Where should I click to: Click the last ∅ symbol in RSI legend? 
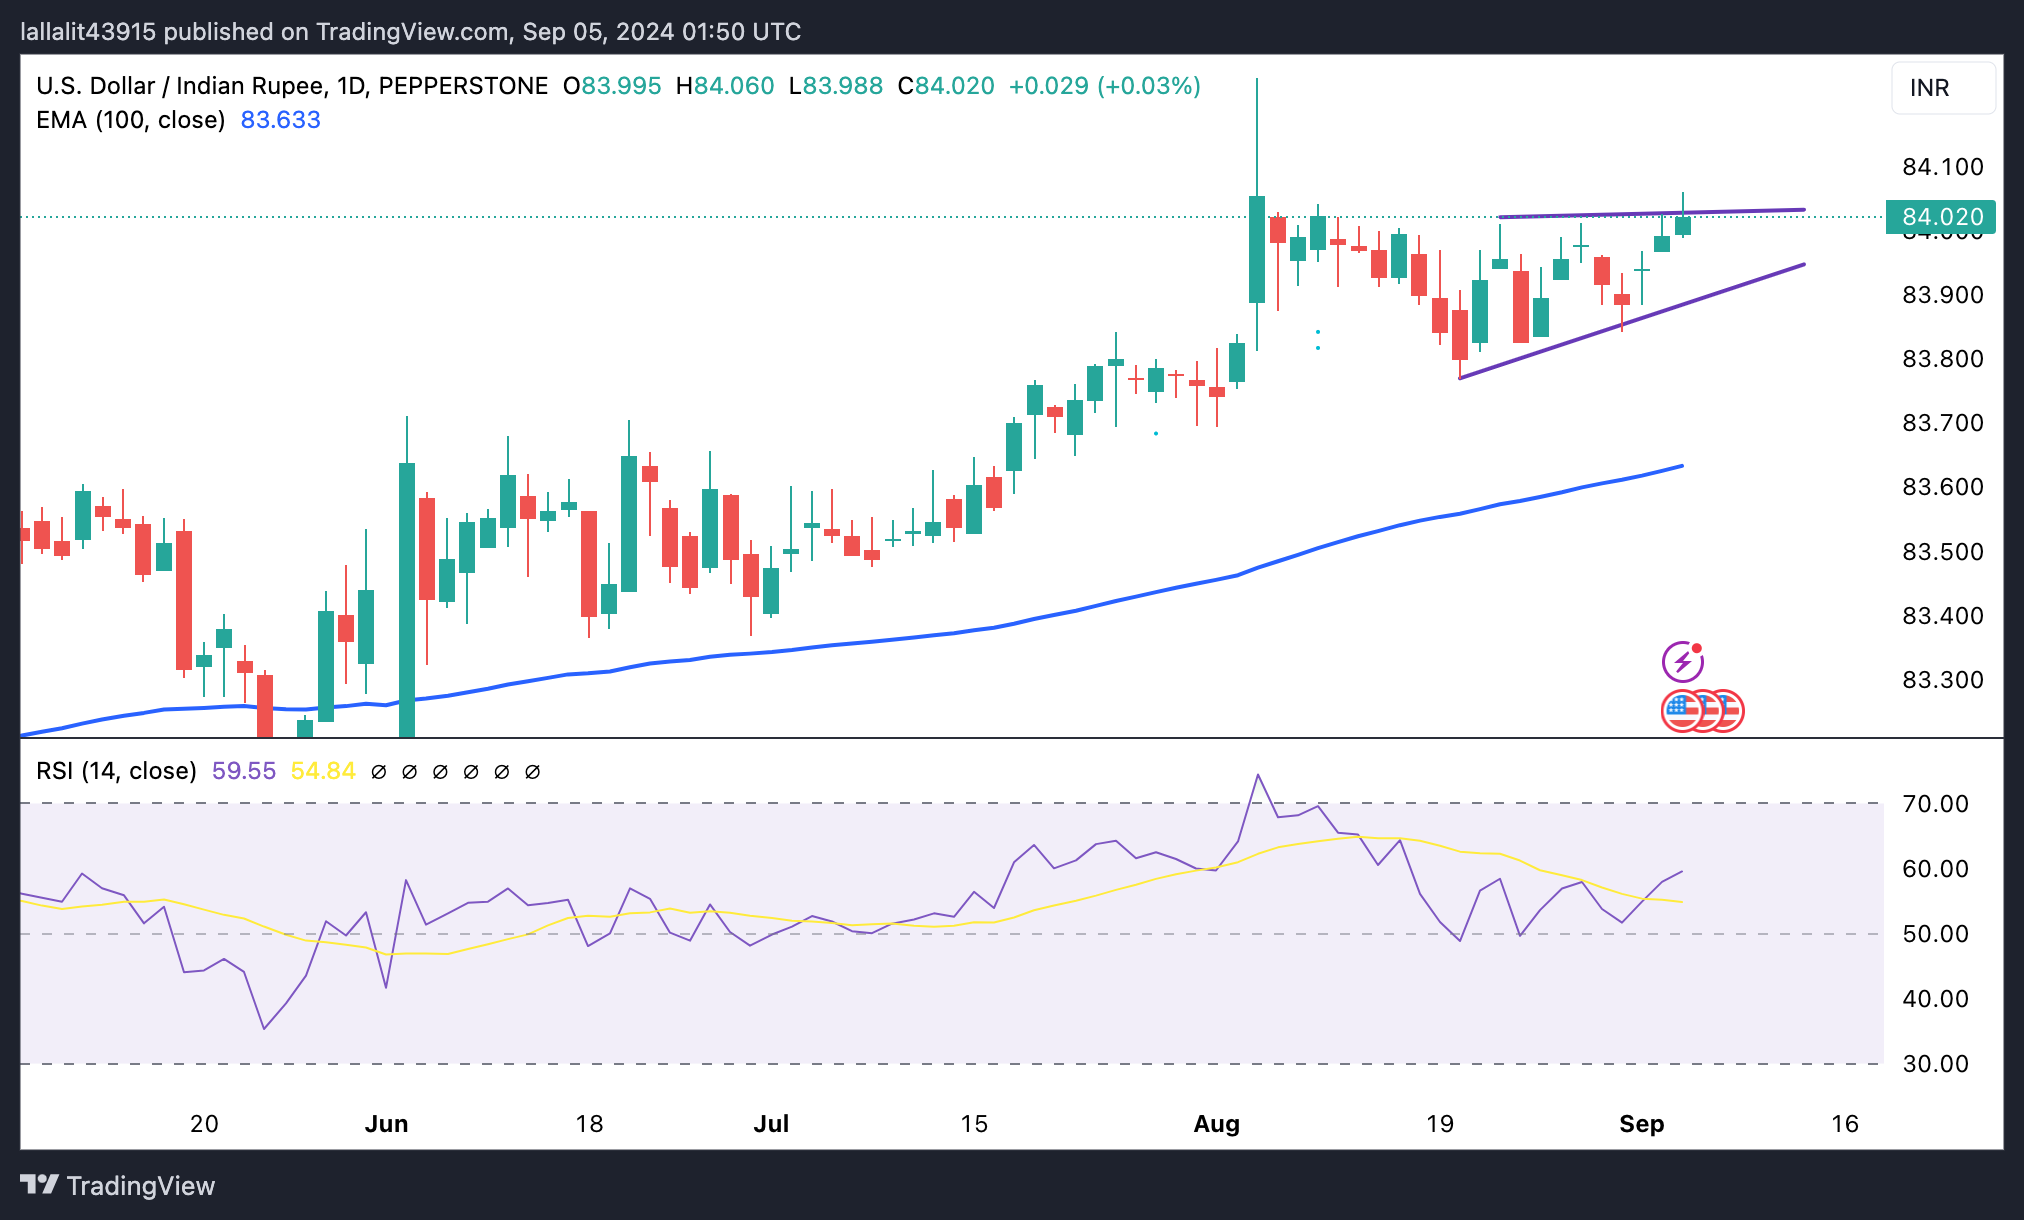(532, 772)
